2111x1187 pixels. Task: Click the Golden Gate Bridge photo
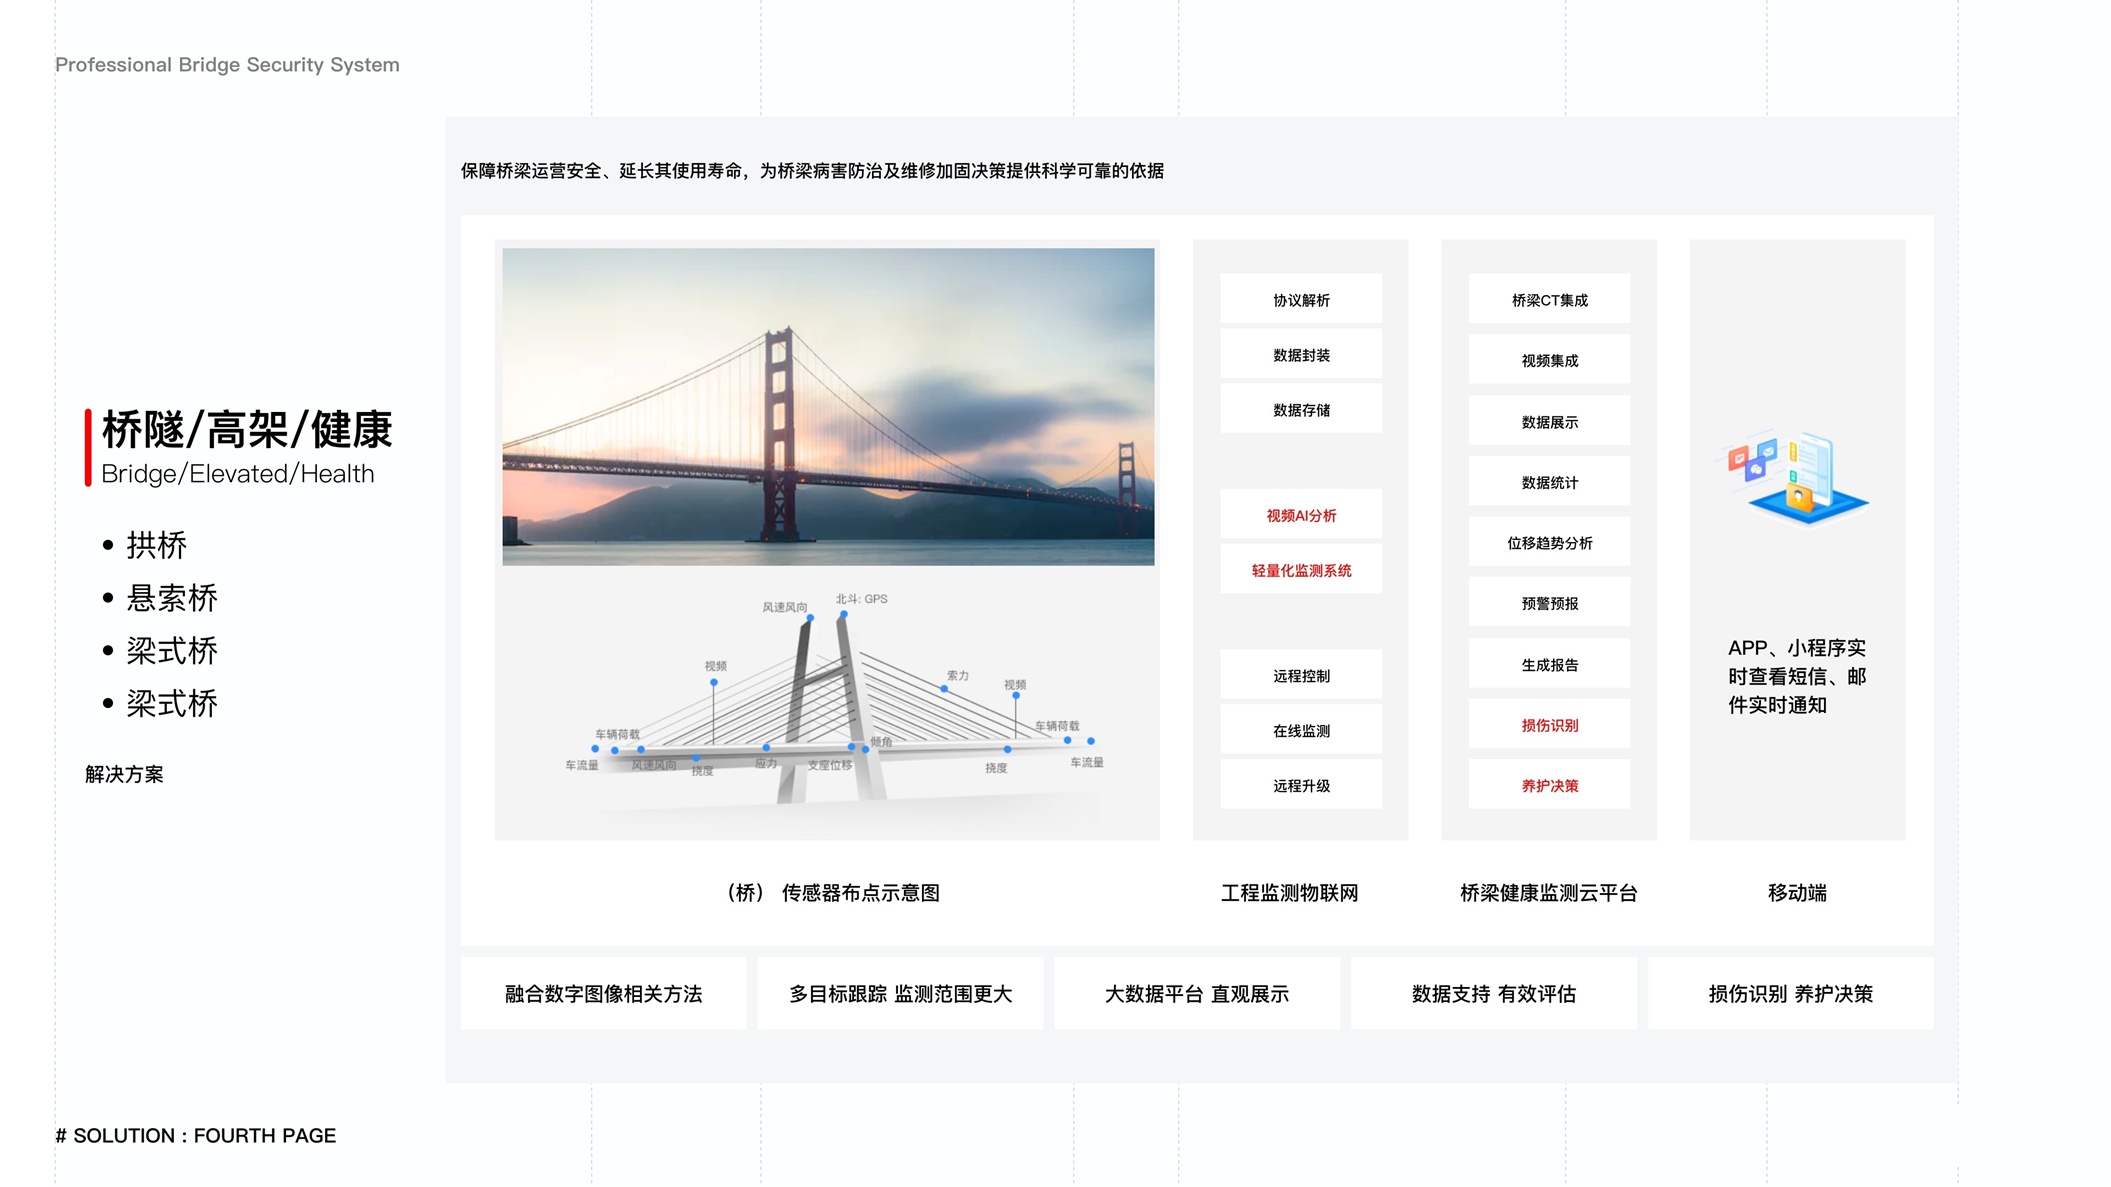(x=828, y=406)
